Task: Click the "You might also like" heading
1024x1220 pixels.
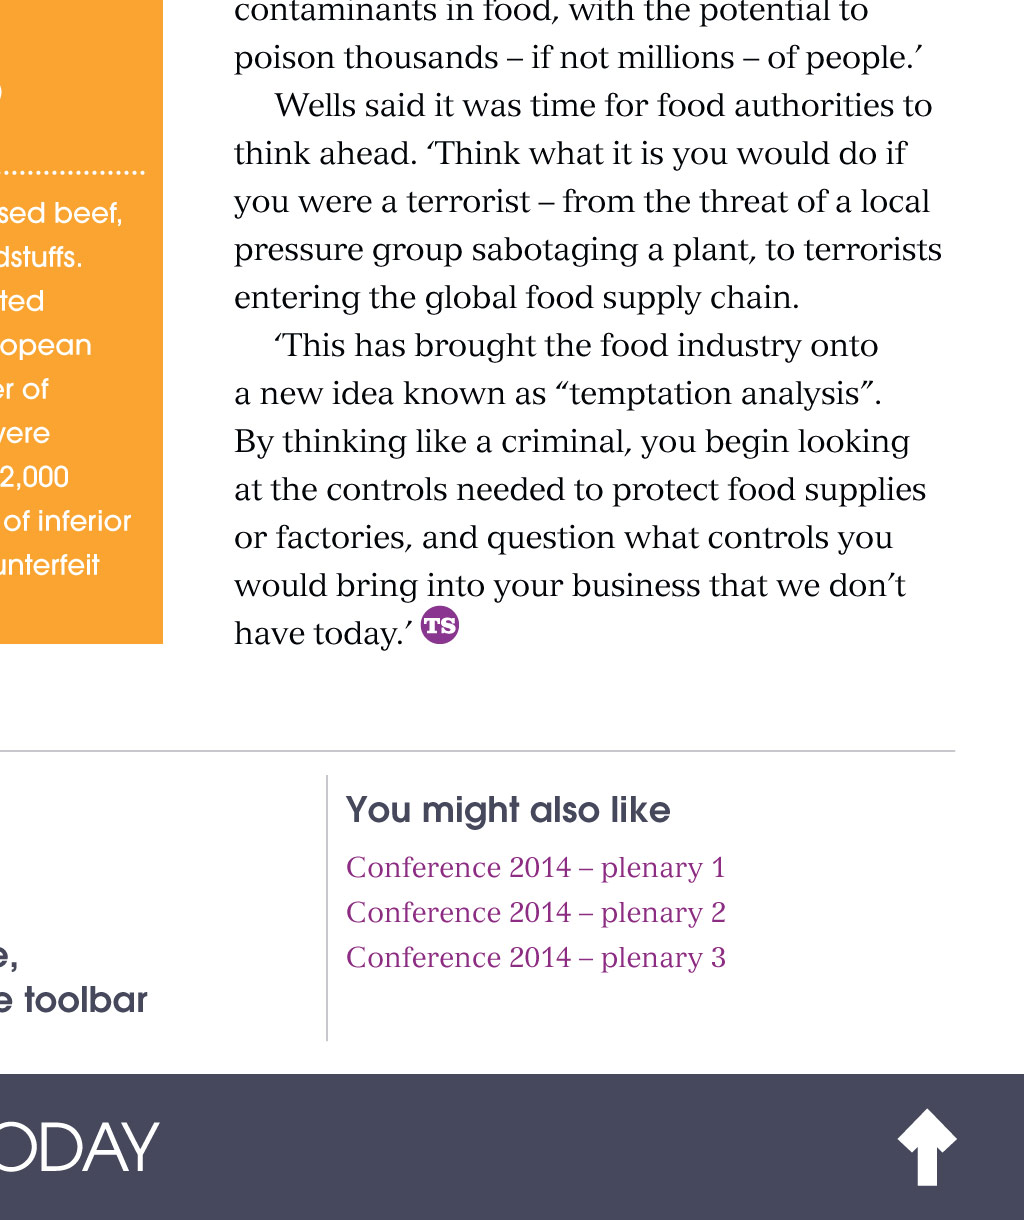Action: click(508, 810)
